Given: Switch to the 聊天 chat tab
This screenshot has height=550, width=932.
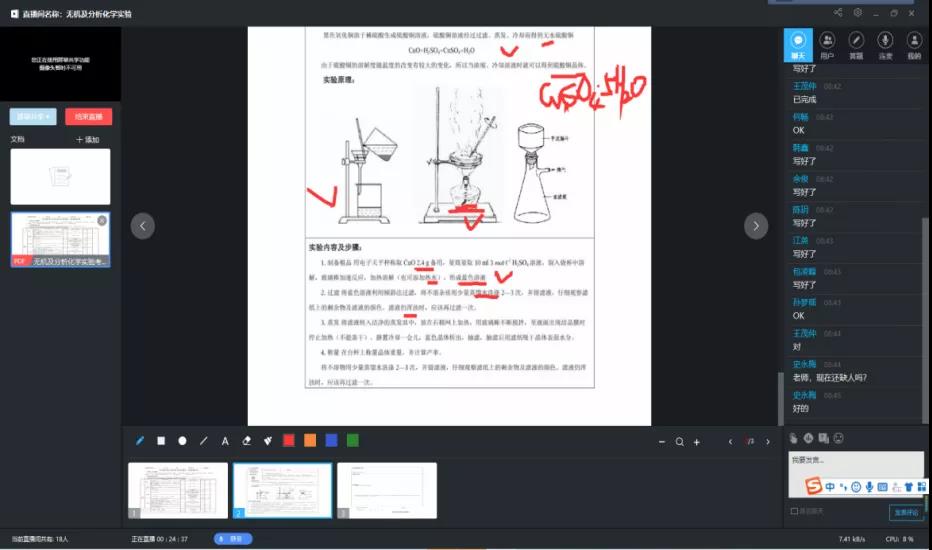Looking at the screenshot, I should tap(798, 45).
